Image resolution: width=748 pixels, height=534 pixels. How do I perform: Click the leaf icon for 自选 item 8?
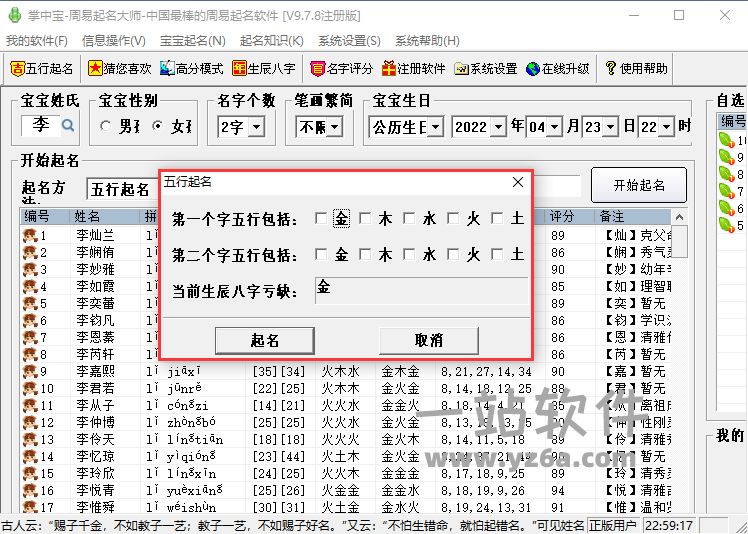pyautogui.click(x=726, y=174)
